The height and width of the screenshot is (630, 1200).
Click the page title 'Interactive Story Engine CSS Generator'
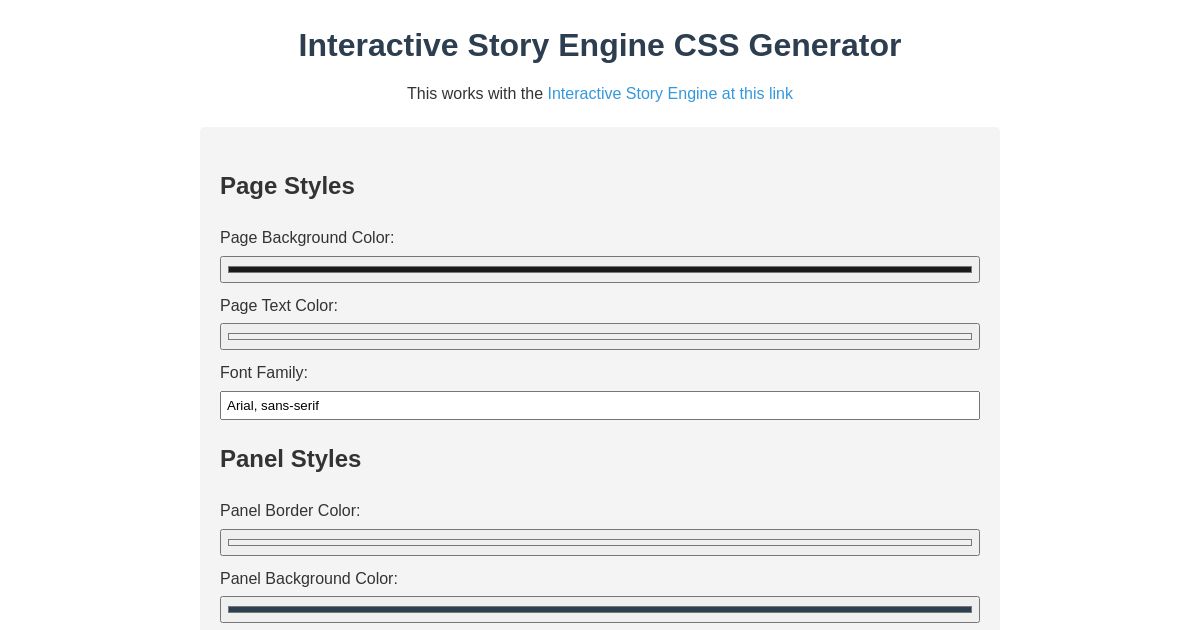pyautogui.click(x=600, y=45)
